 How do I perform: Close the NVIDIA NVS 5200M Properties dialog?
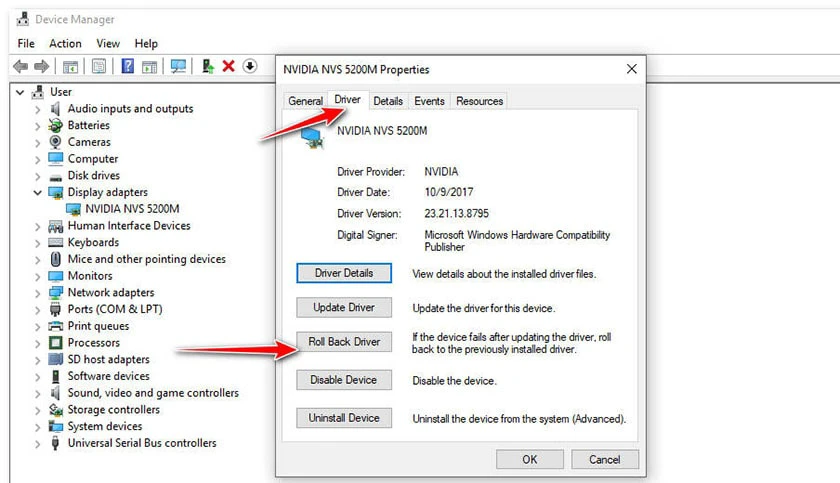632,69
